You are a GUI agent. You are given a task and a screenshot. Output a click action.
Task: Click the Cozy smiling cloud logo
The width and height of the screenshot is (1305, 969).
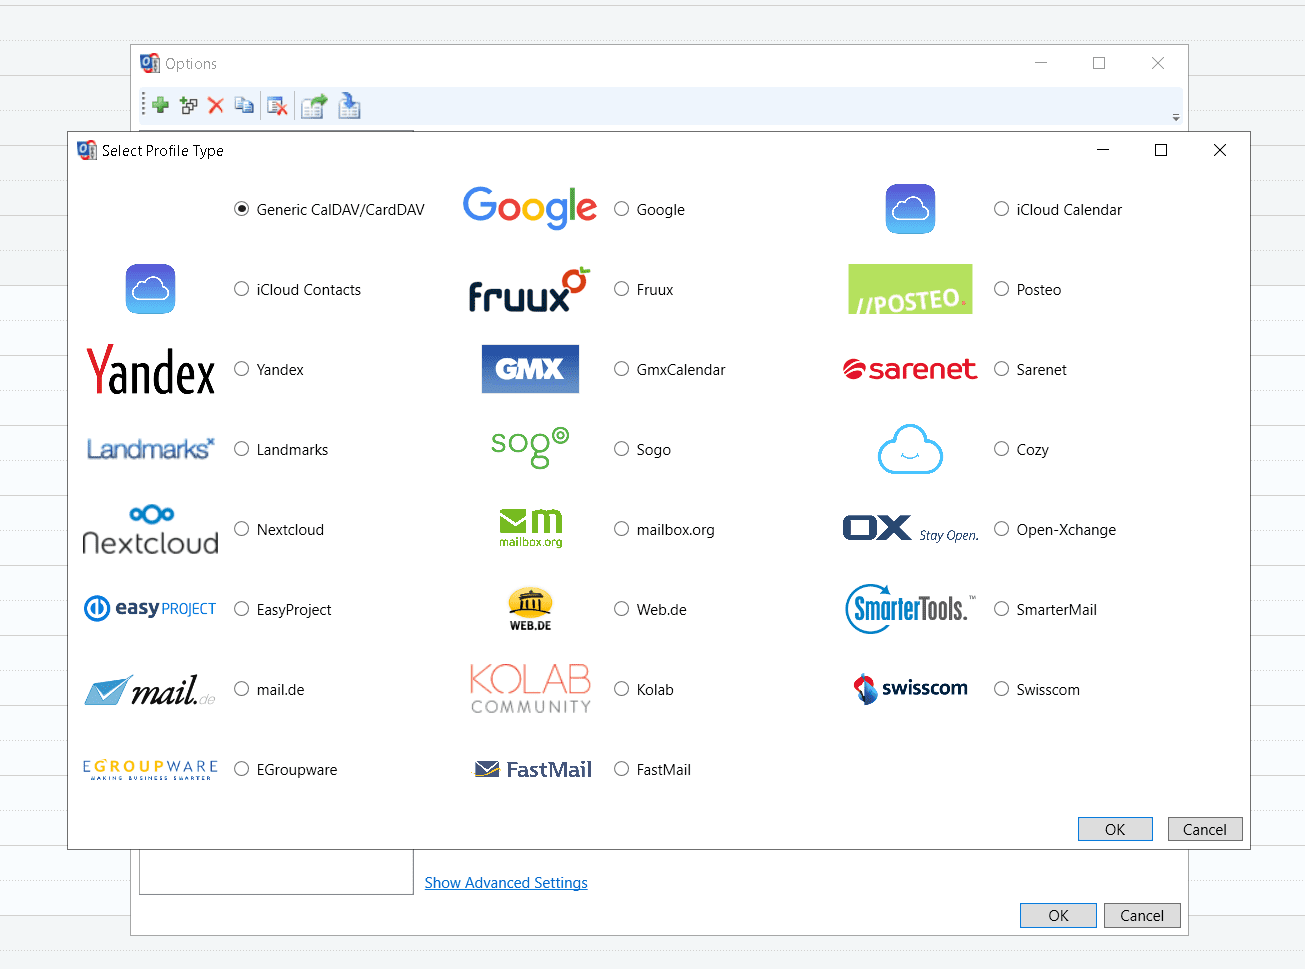(x=910, y=449)
